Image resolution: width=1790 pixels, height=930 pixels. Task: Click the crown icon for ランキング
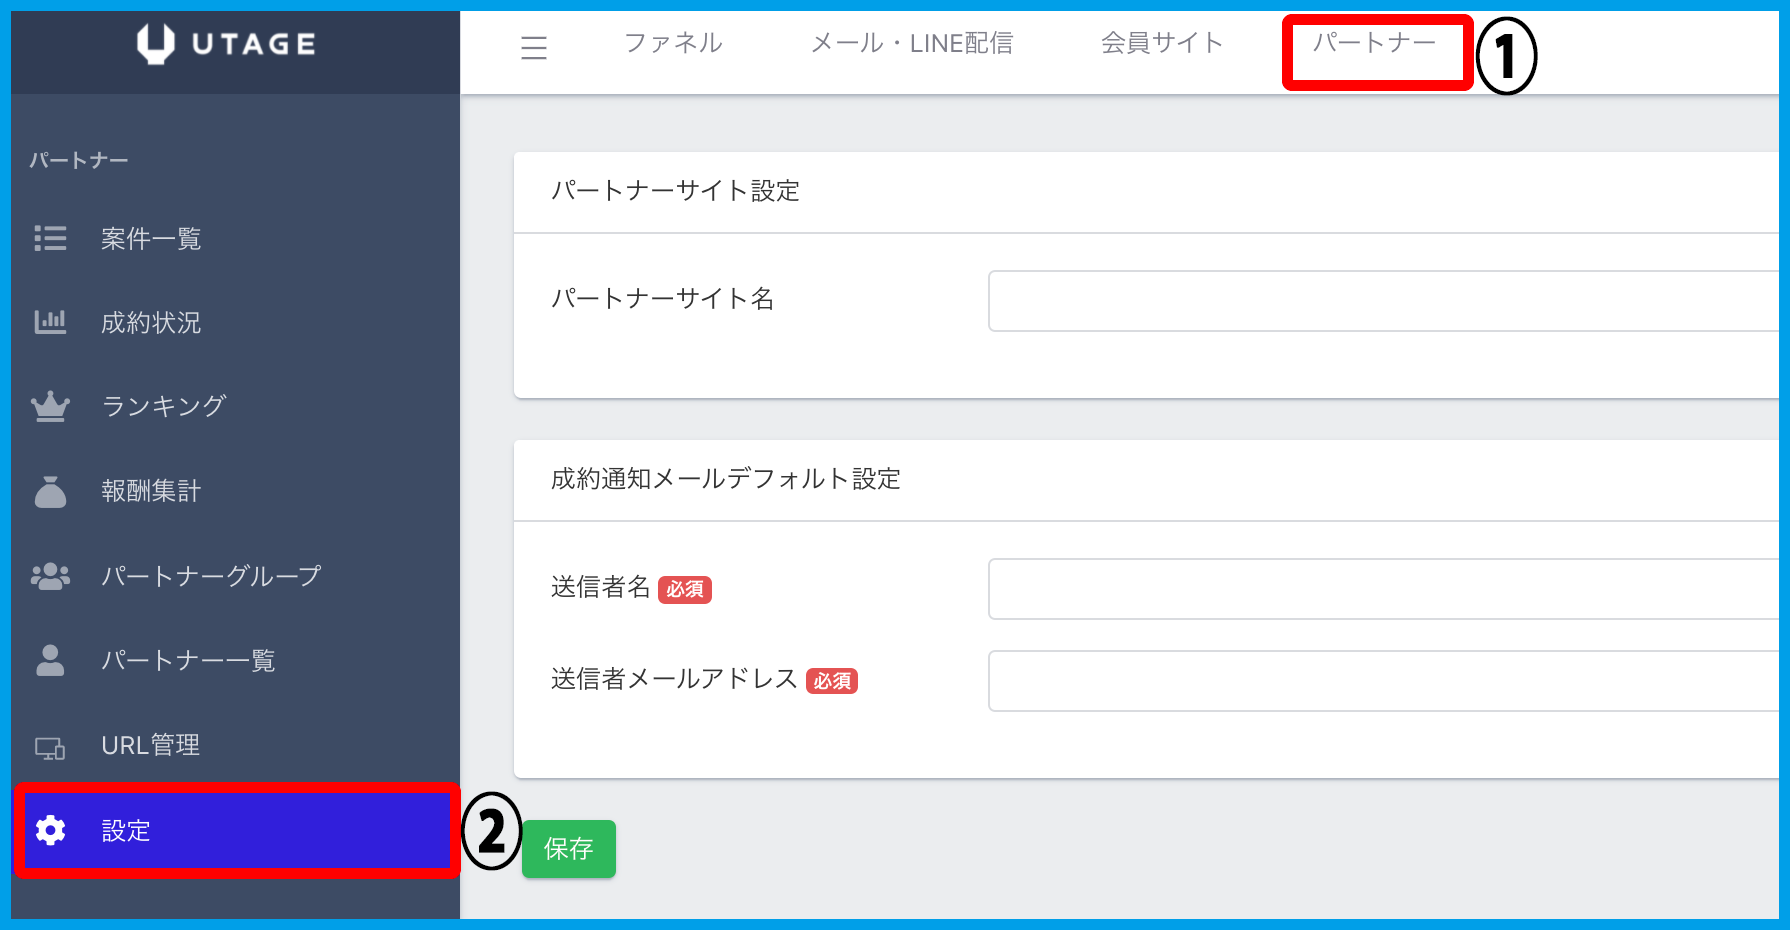click(x=50, y=406)
